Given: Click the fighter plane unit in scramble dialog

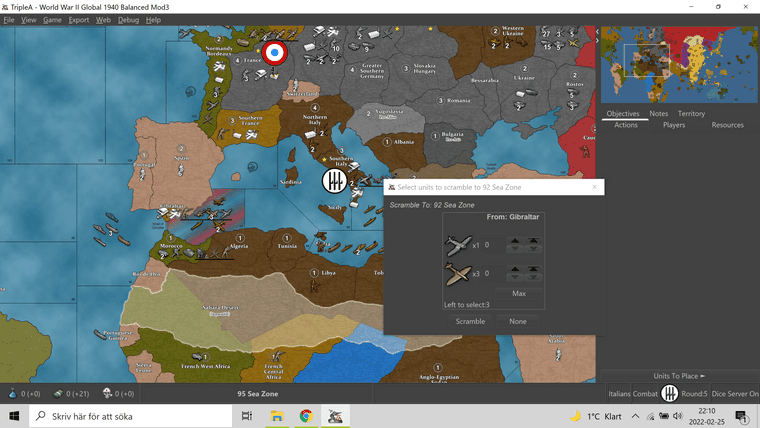Looking at the screenshot, I should [x=458, y=245].
